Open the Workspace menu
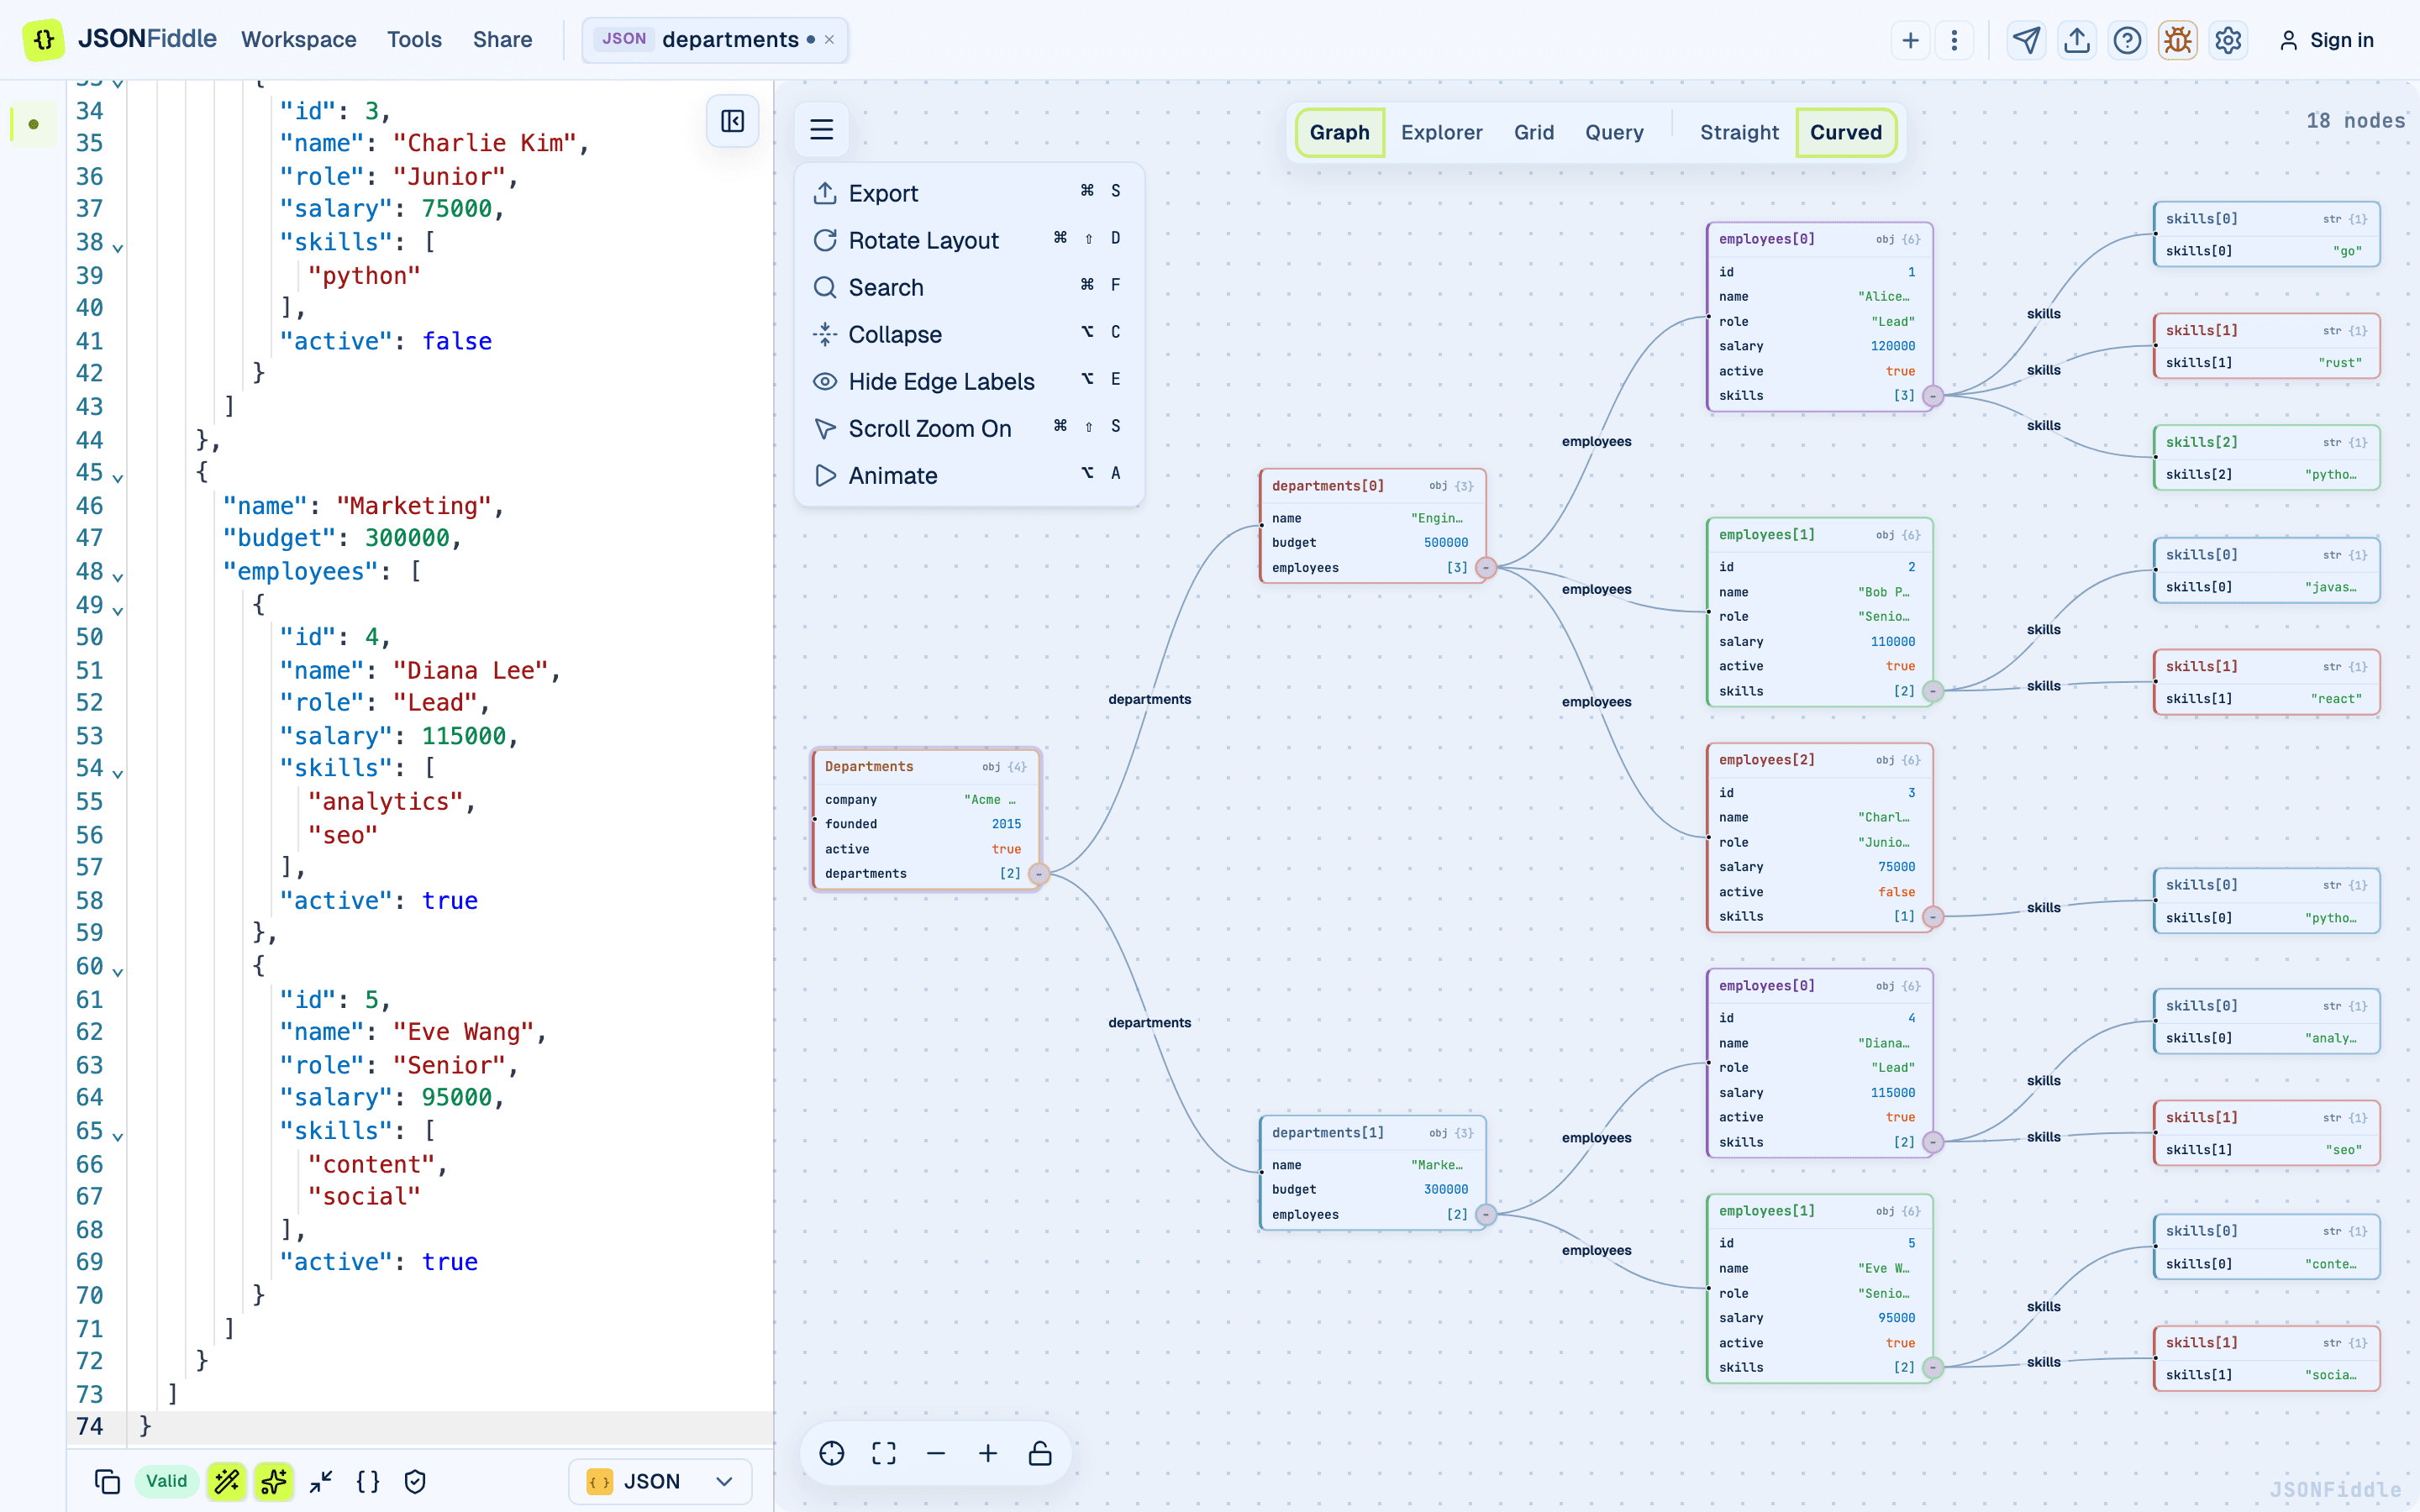 (299, 40)
